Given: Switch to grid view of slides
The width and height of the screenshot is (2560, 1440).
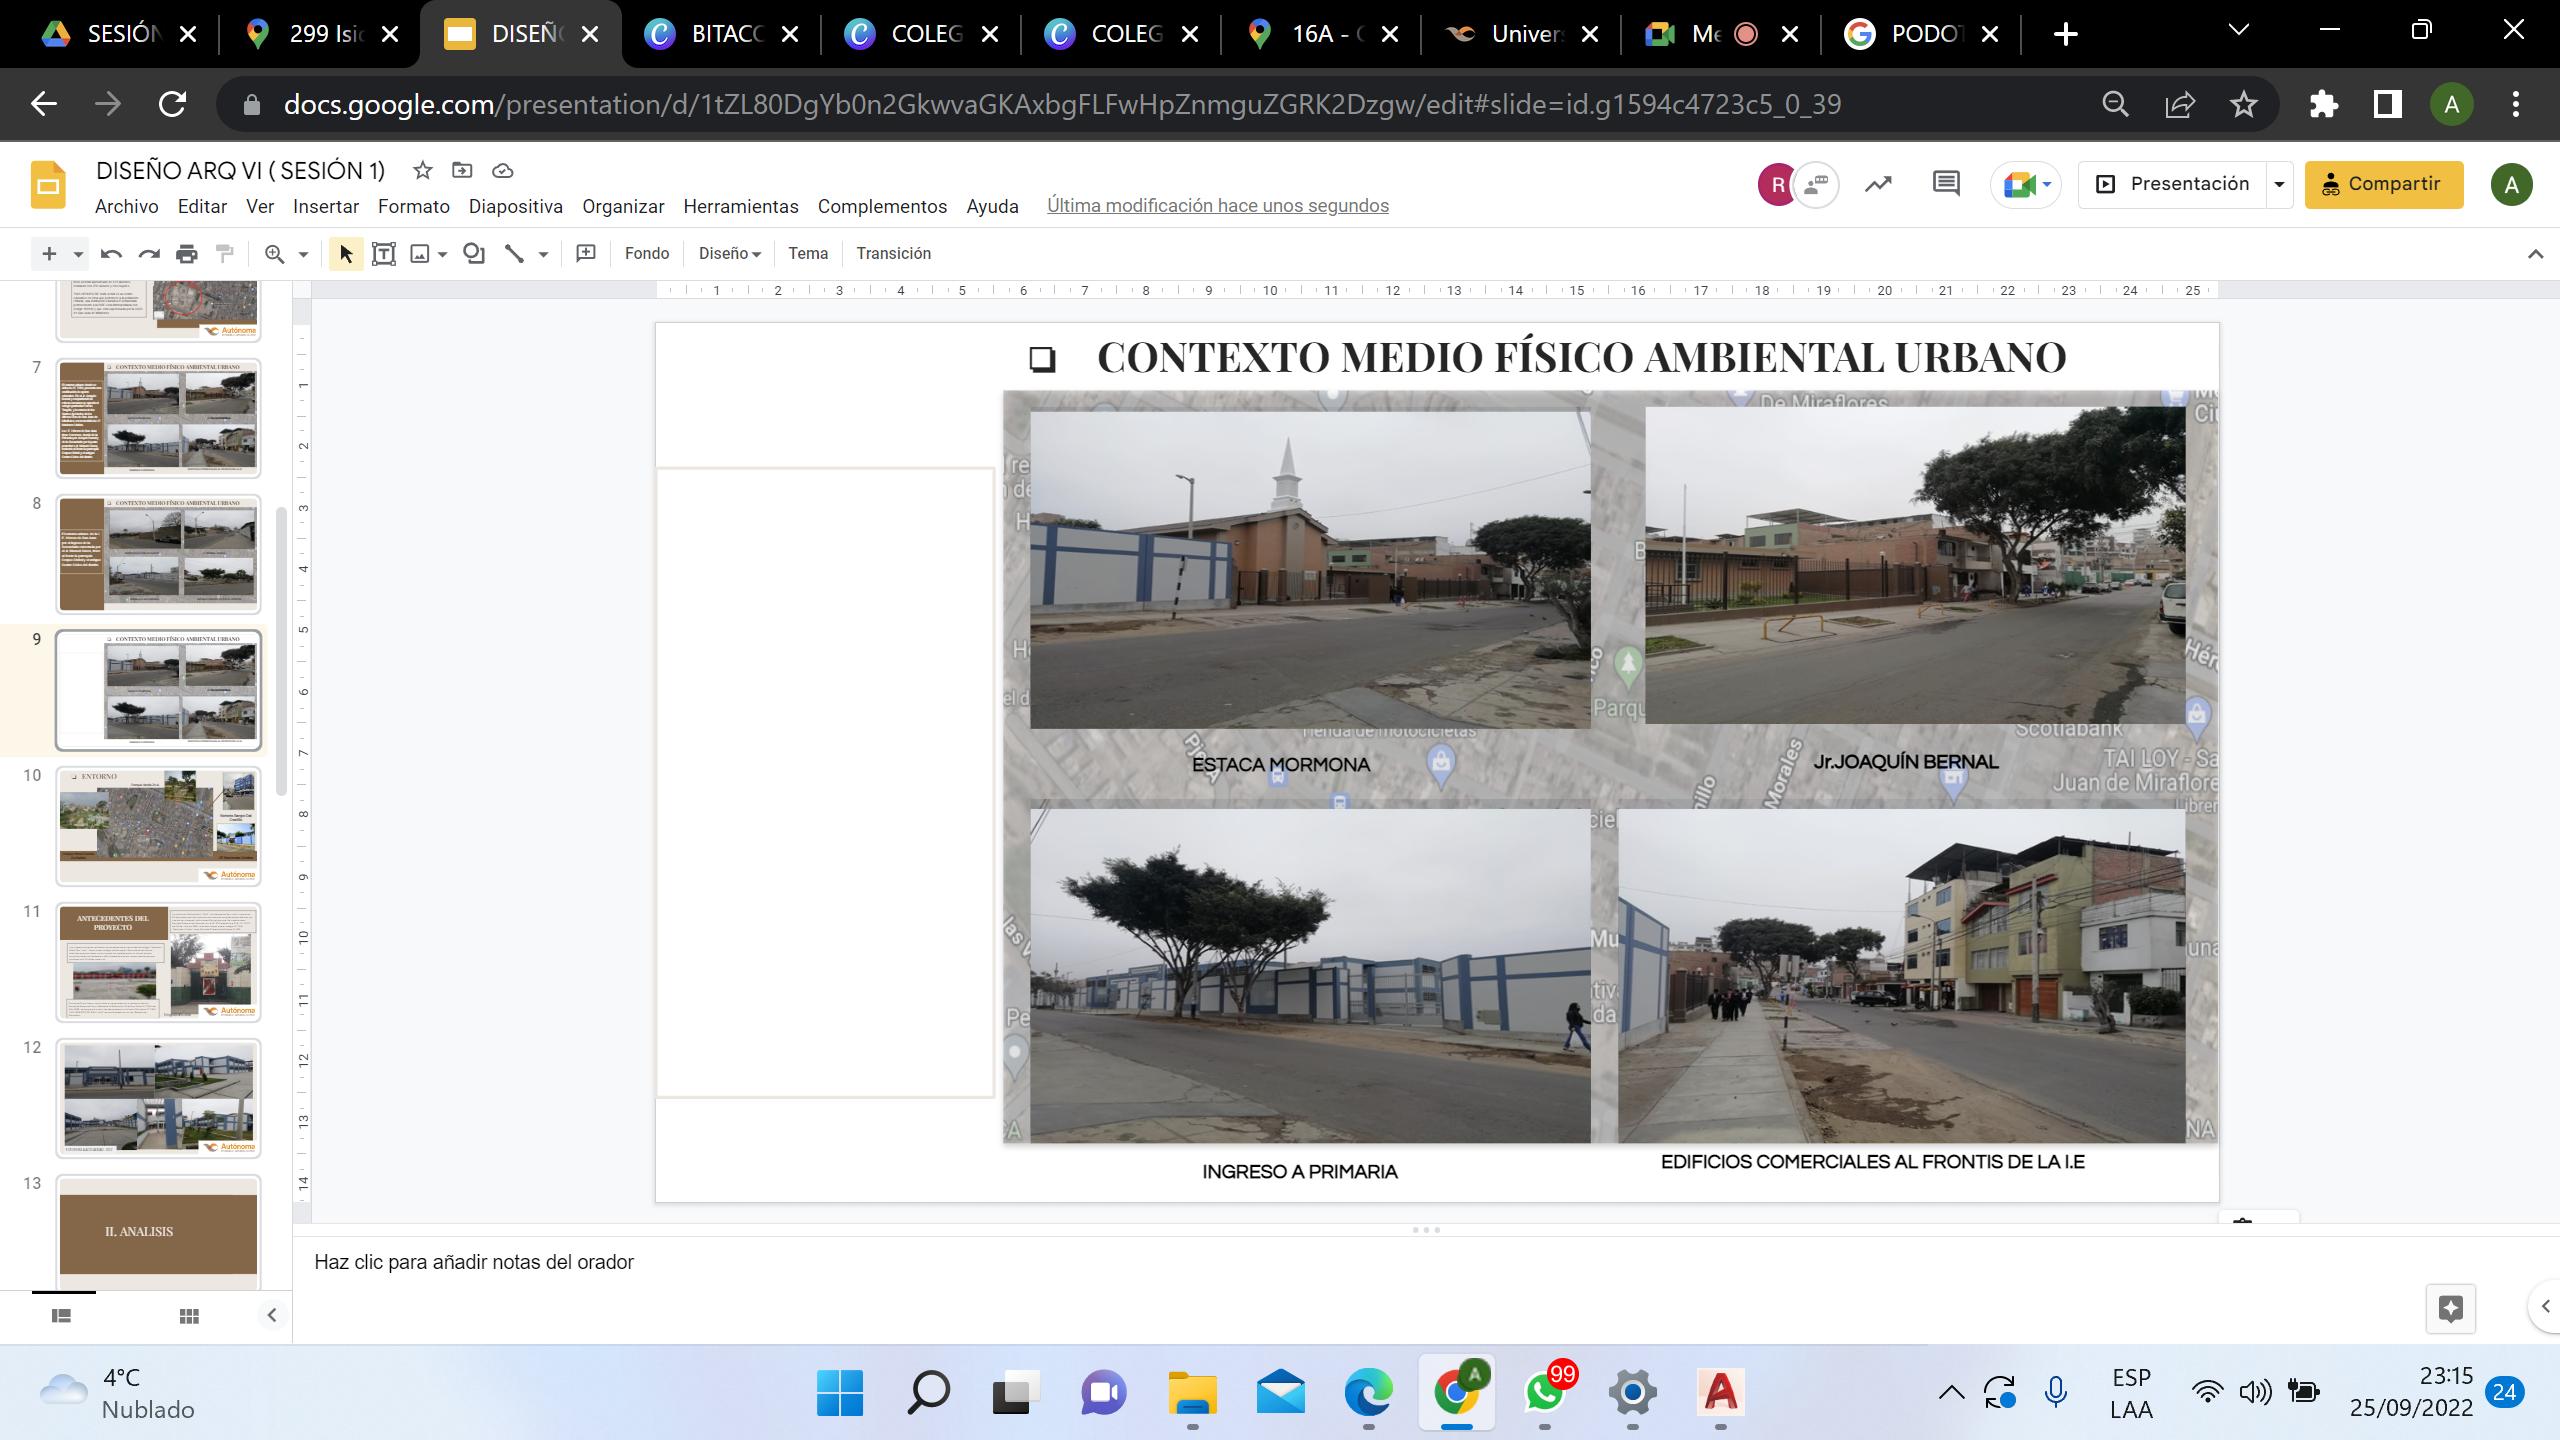Looking at the screenshot, I should pyautogui.click(x=189, y=1316).
